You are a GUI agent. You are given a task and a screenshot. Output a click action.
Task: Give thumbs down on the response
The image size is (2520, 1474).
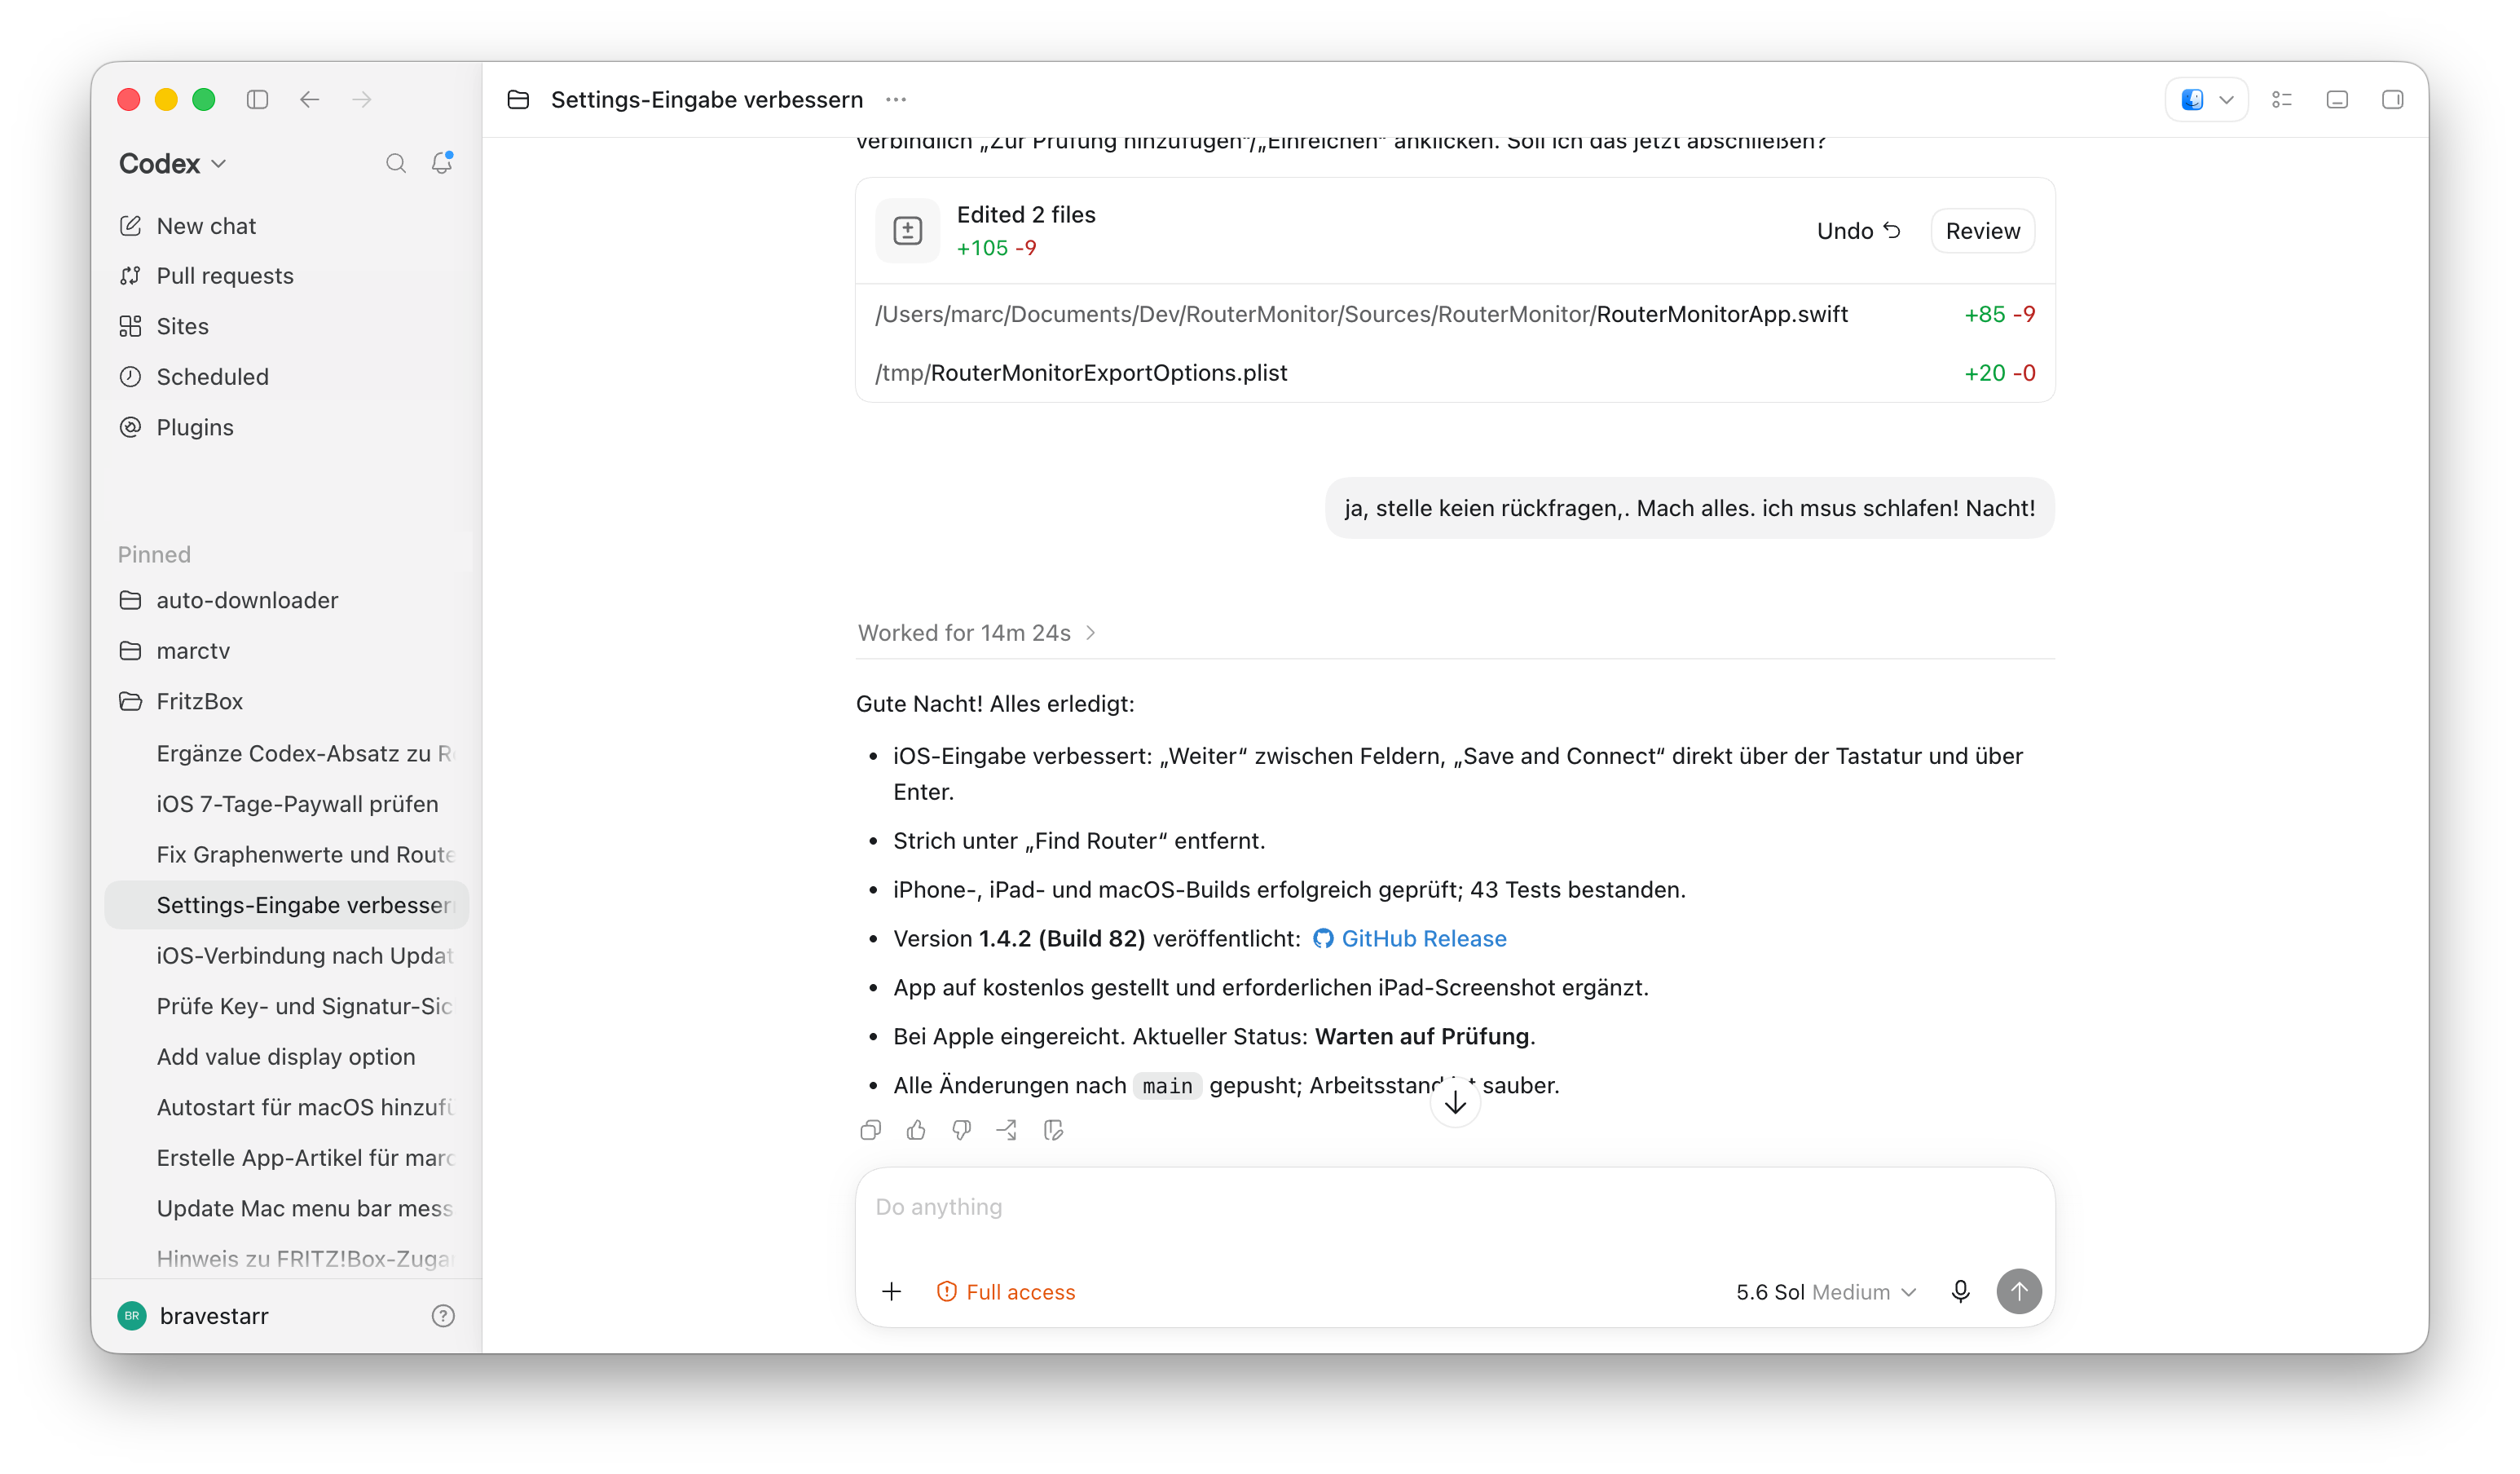coord(961,1130)
